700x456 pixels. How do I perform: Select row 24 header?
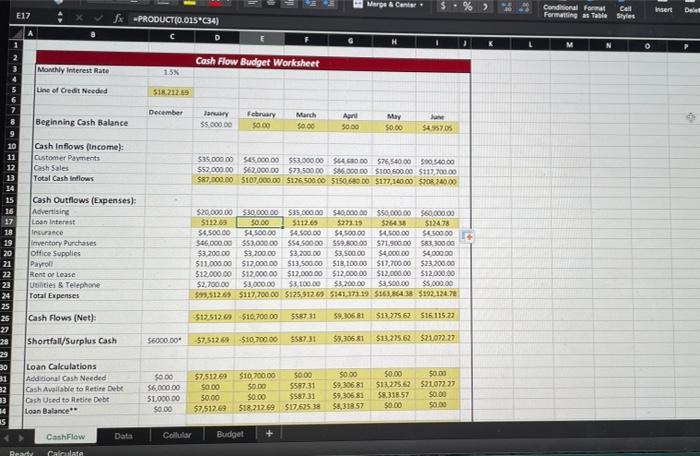click(6, 296)
